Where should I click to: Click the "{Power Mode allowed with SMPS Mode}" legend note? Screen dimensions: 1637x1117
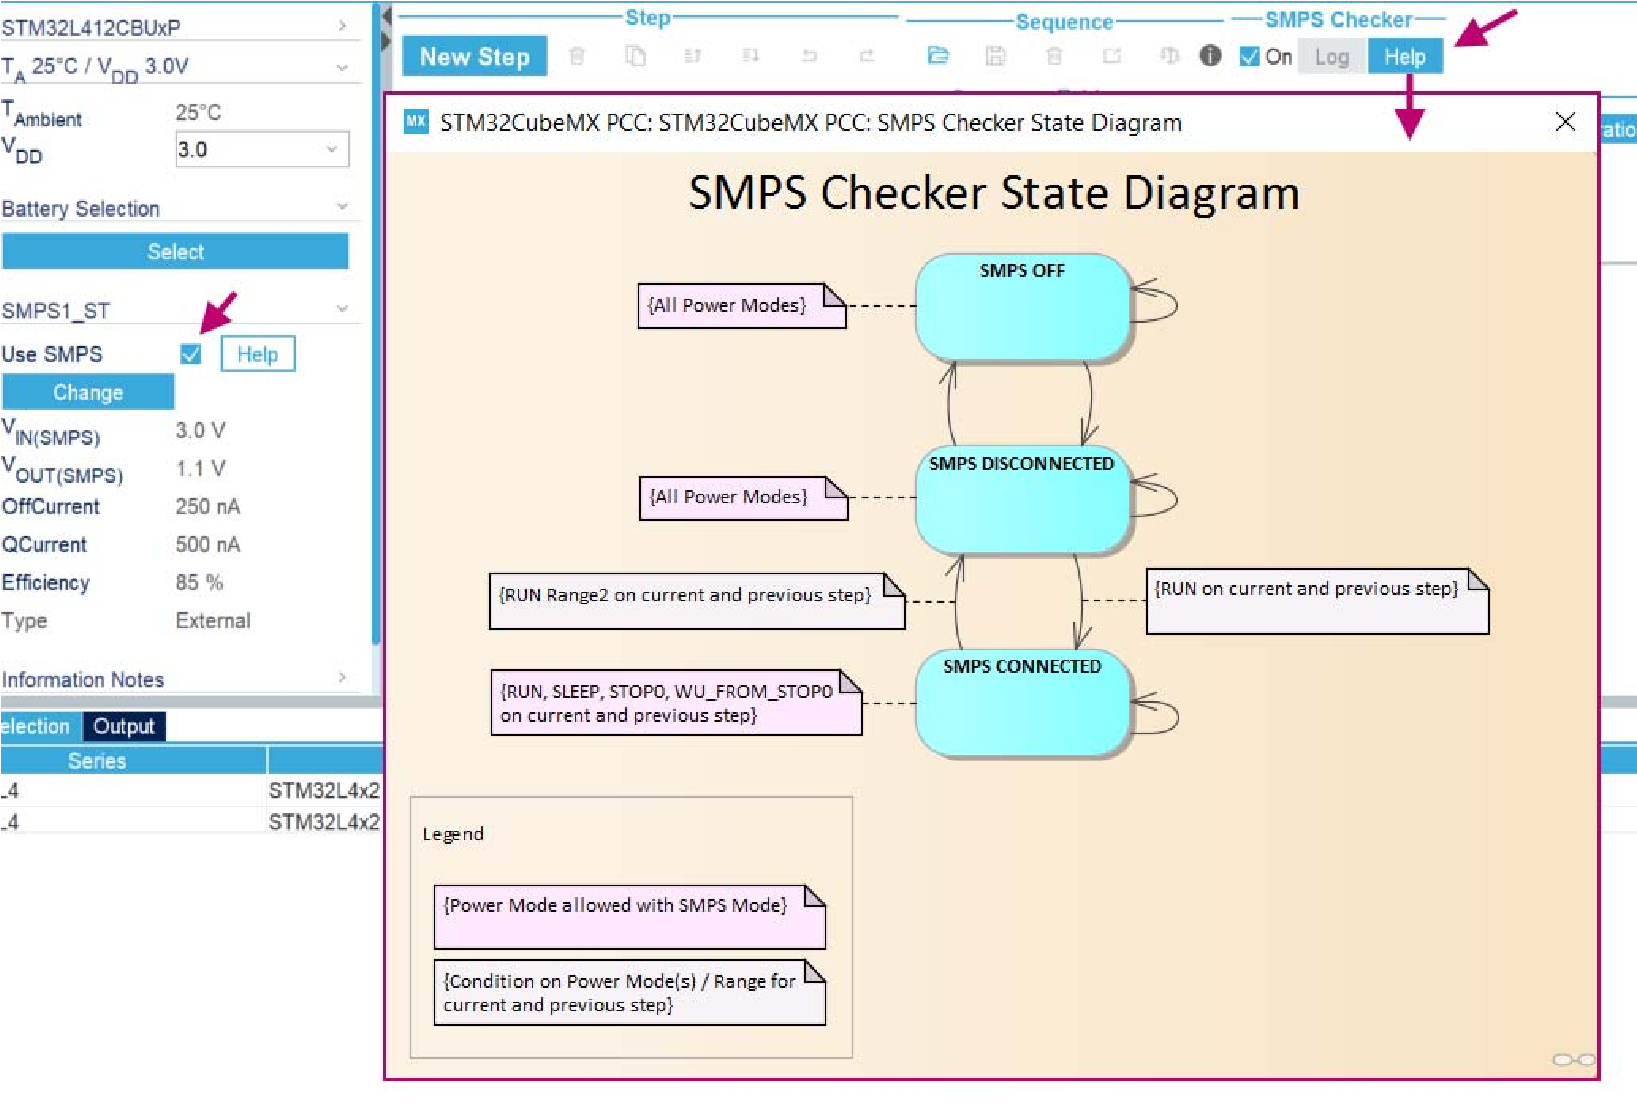(x=630, y=916)
